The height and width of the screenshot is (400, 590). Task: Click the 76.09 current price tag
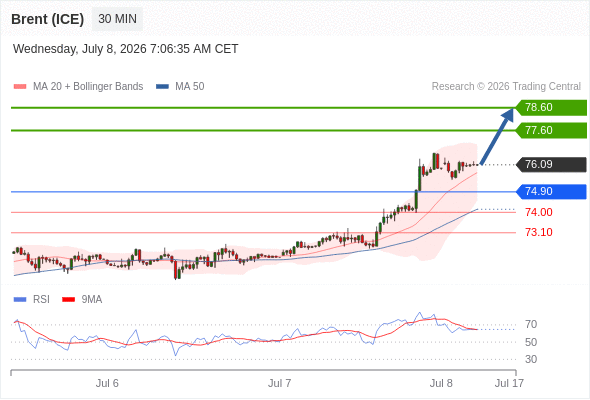551,164
